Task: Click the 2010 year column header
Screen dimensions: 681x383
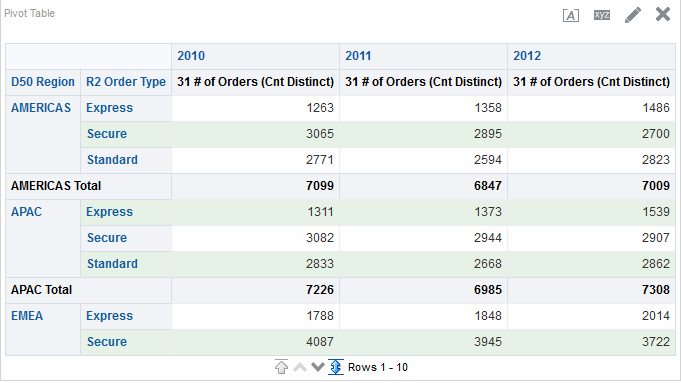Action: pos(191,56)
